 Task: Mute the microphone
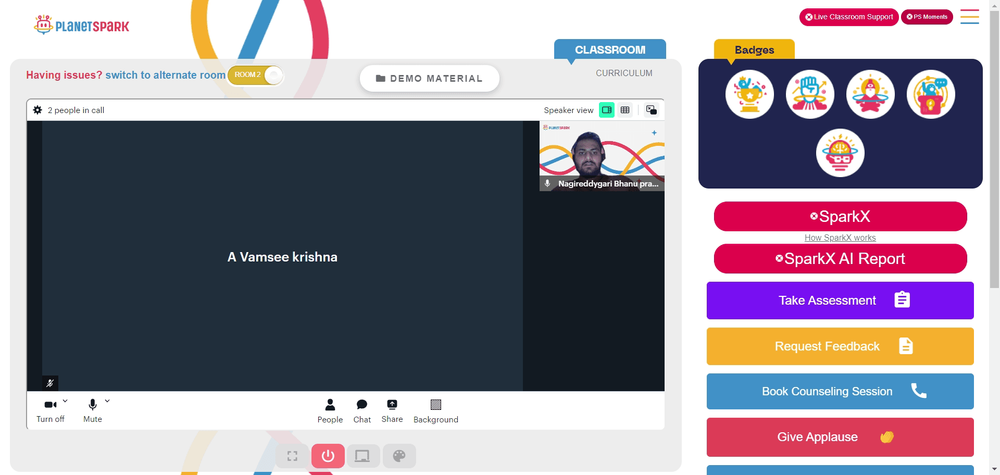tap(92, 411)
